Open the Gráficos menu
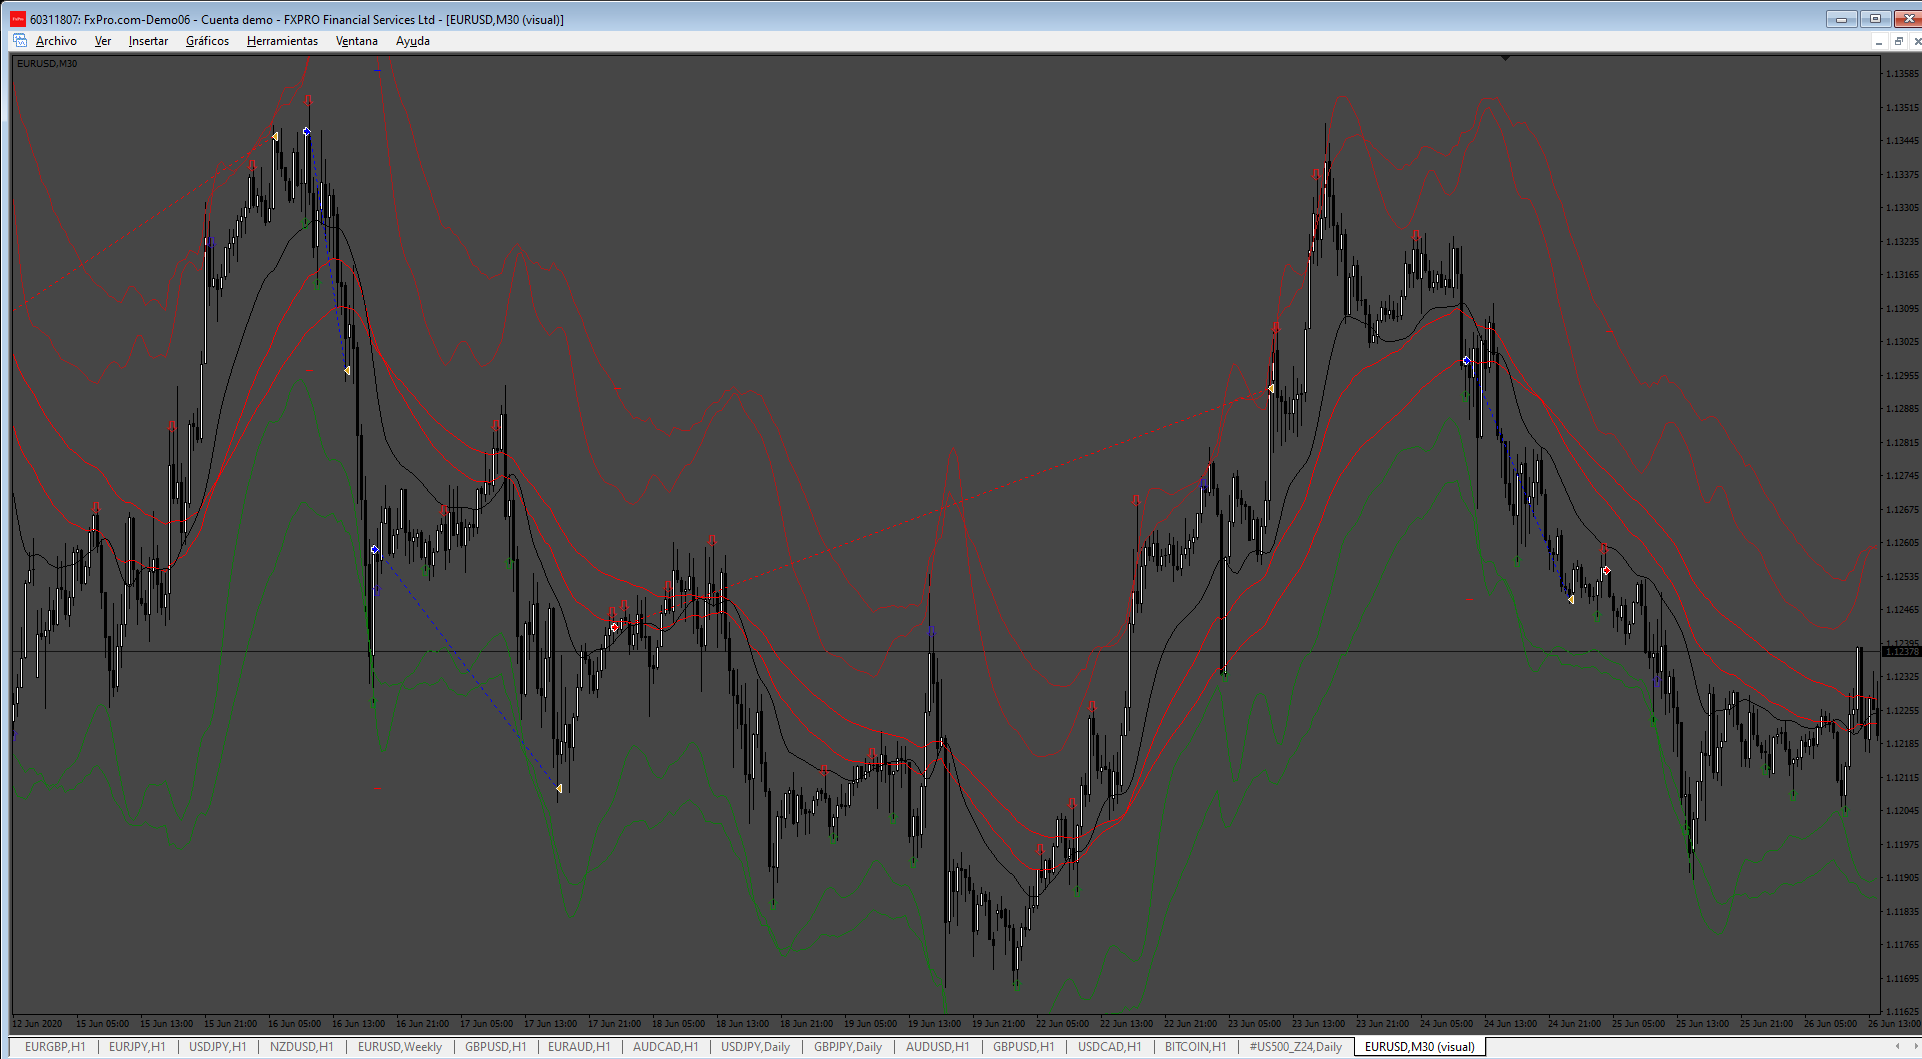 [x=207, y=41]
